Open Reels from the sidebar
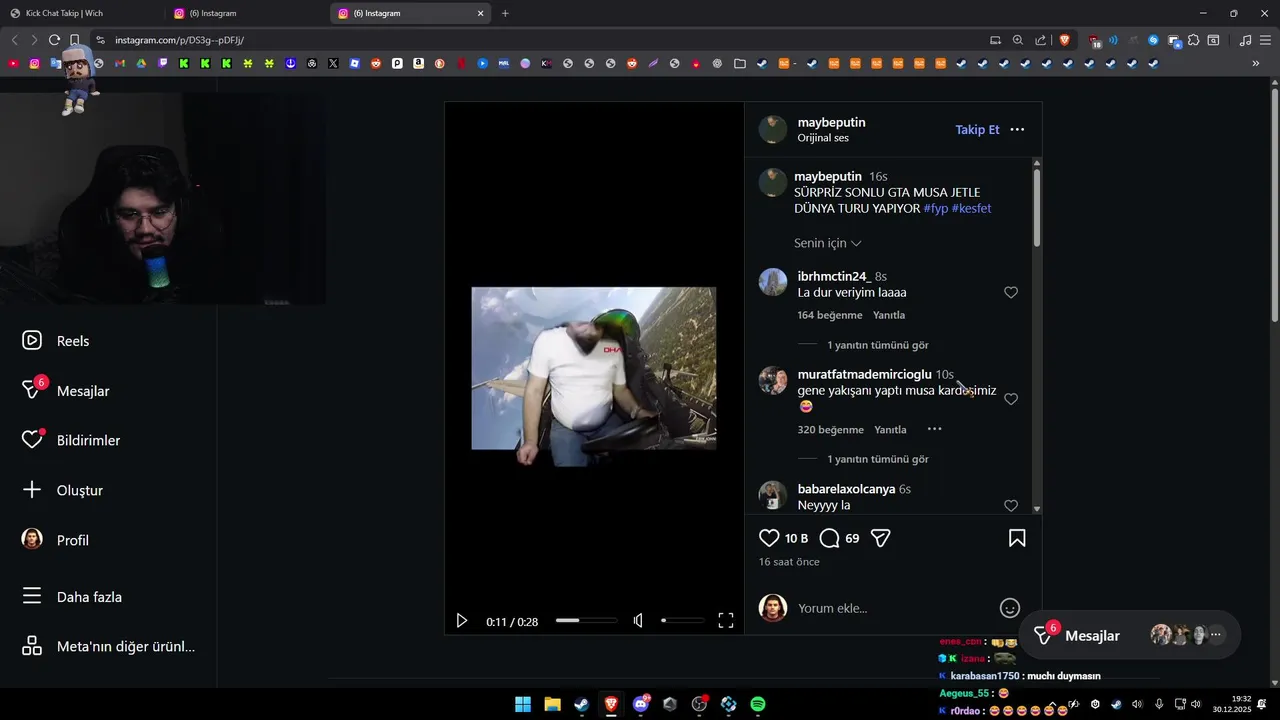This screenshot has height=720, width=1280. [55, 341]
